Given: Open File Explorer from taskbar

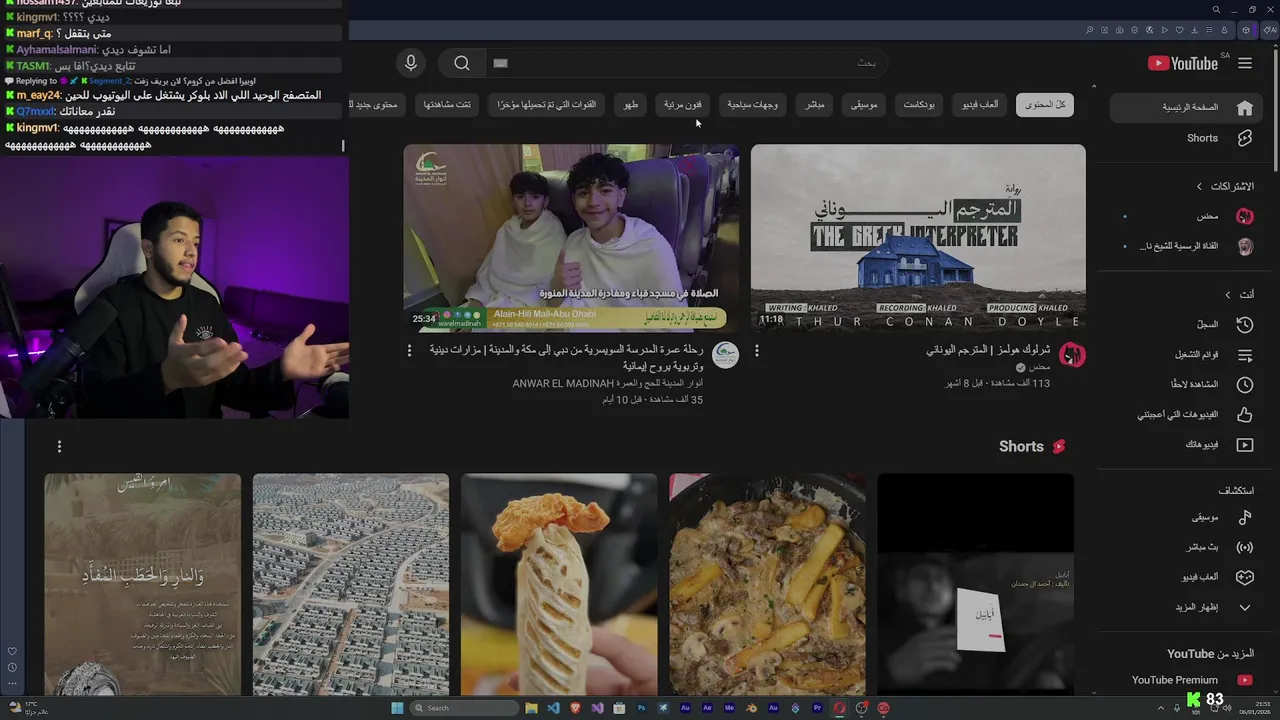Looking at the screenshot, I should (531, 708).
